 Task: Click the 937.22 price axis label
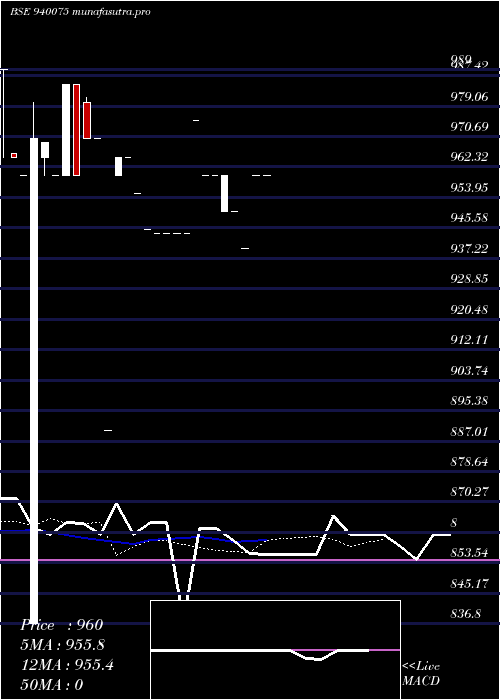click(469, 249)
